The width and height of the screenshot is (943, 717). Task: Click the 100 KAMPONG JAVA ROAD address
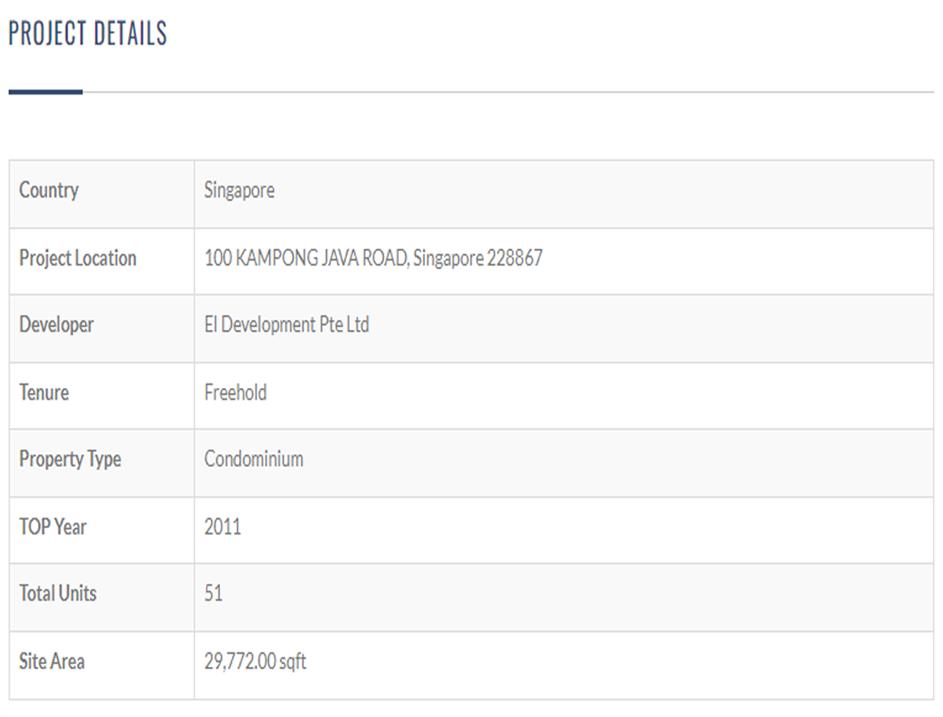click(306, 258)
